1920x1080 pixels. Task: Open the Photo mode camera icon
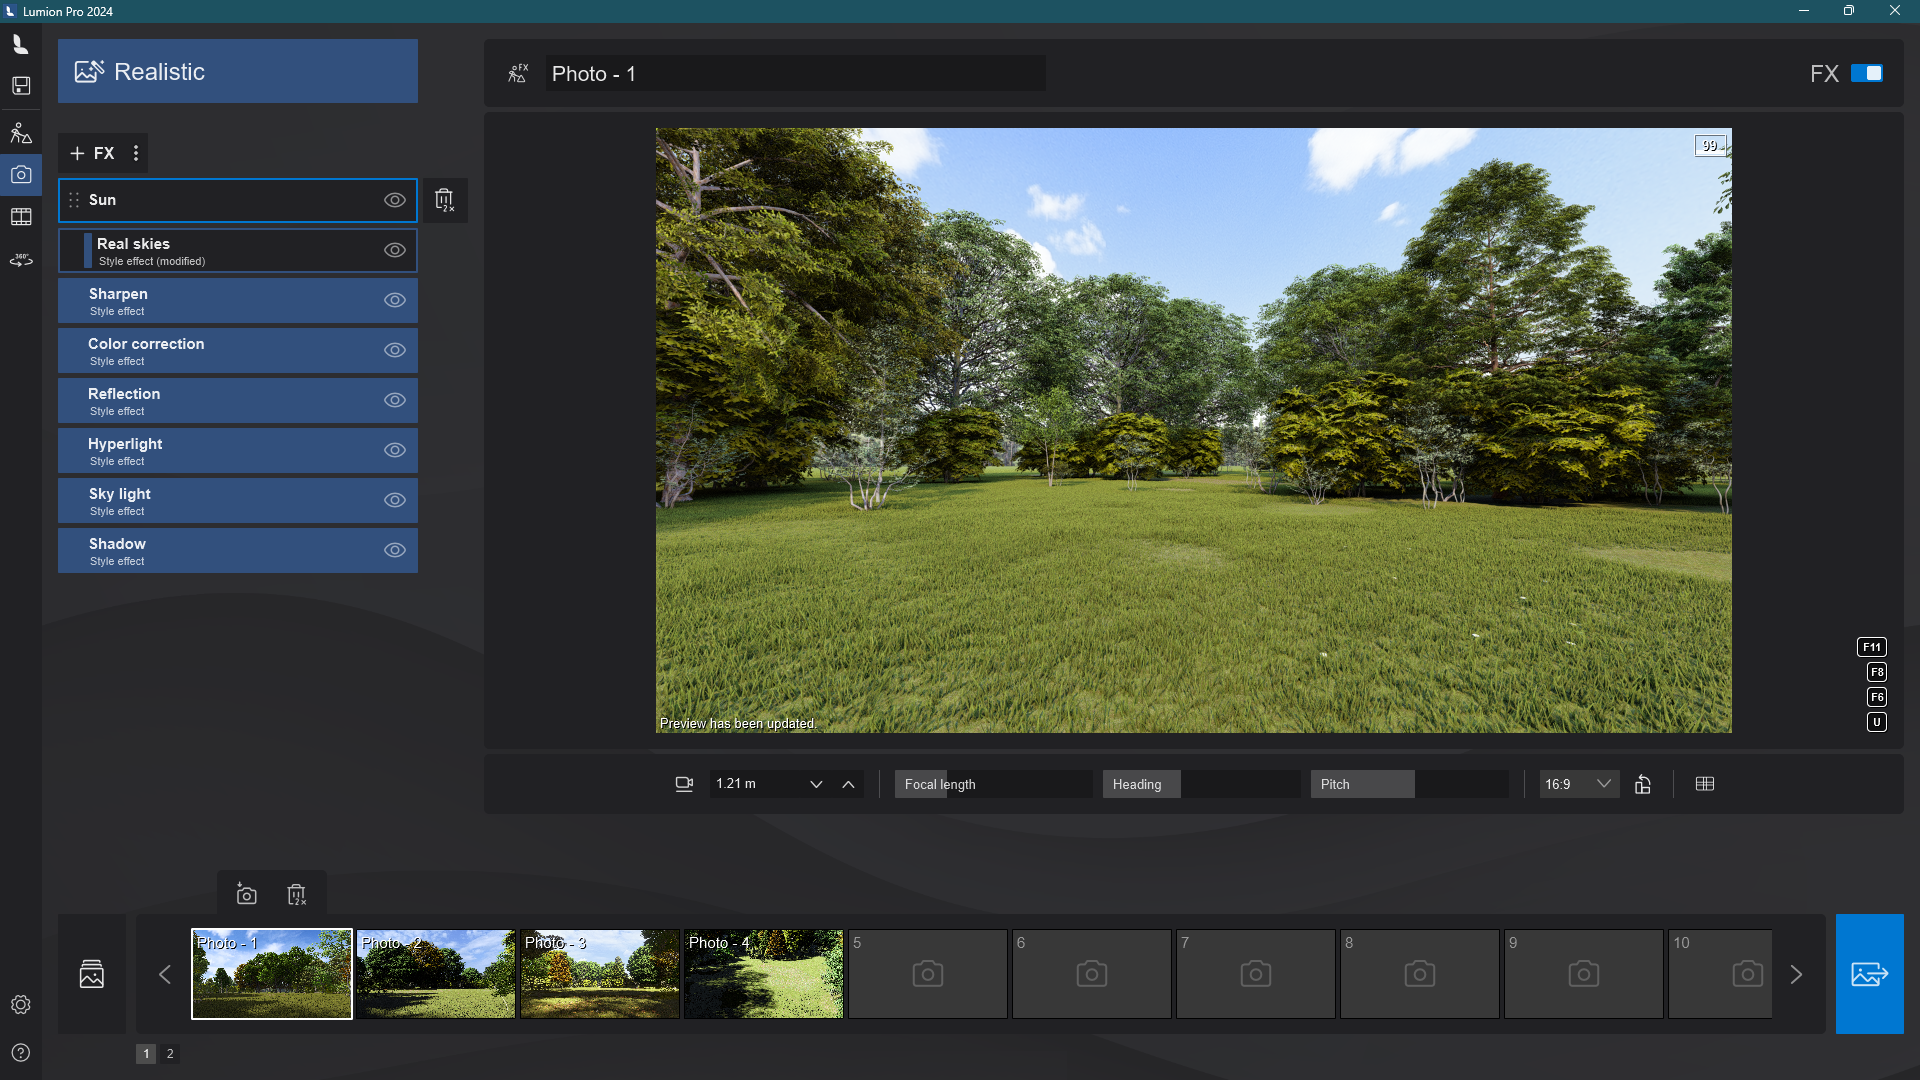[21, 175]
